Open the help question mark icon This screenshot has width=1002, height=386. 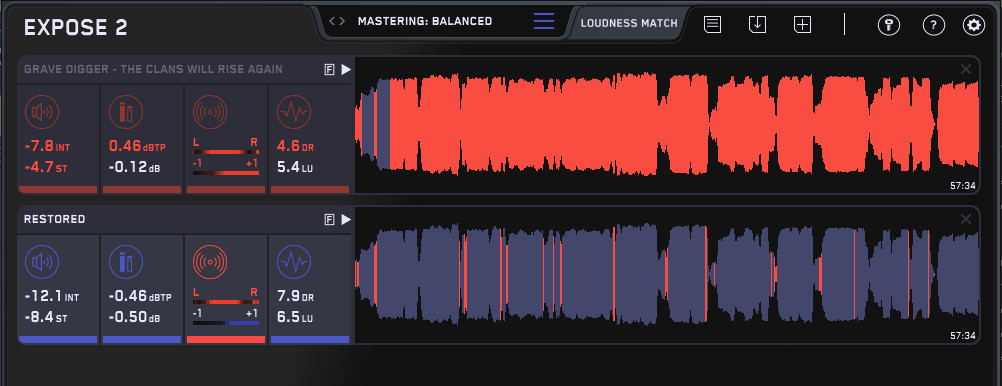pyautogui.click(x=934, y=26)
